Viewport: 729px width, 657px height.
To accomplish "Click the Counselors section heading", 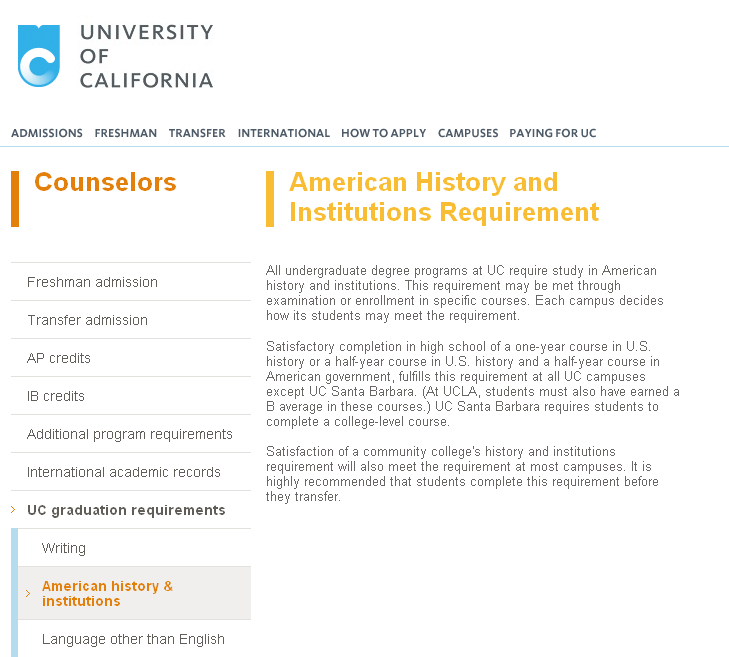I will [106, 182].
